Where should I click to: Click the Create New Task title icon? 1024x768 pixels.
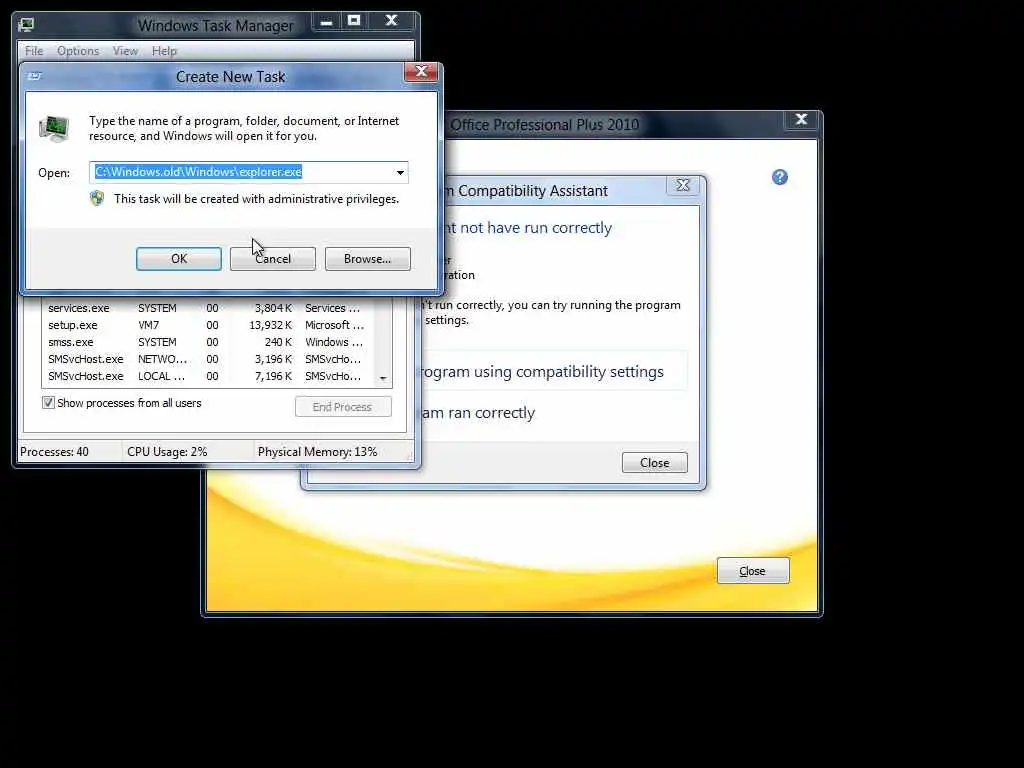click(x=35, y=76)
